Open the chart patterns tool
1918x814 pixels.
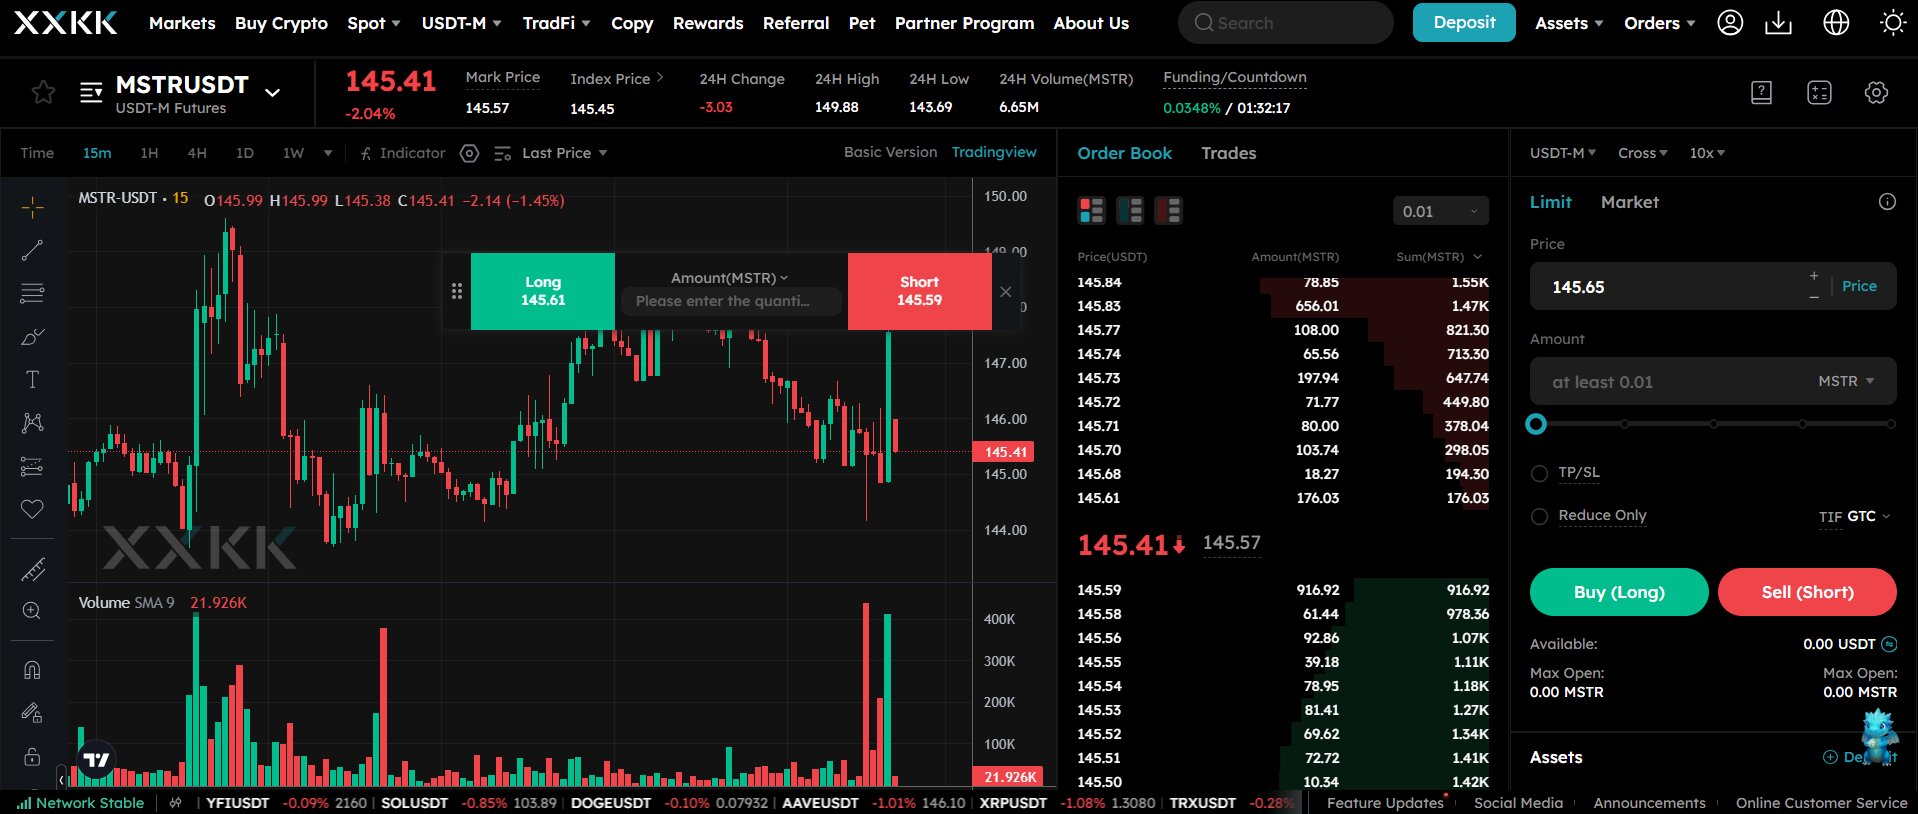click(x=32, y=423)
